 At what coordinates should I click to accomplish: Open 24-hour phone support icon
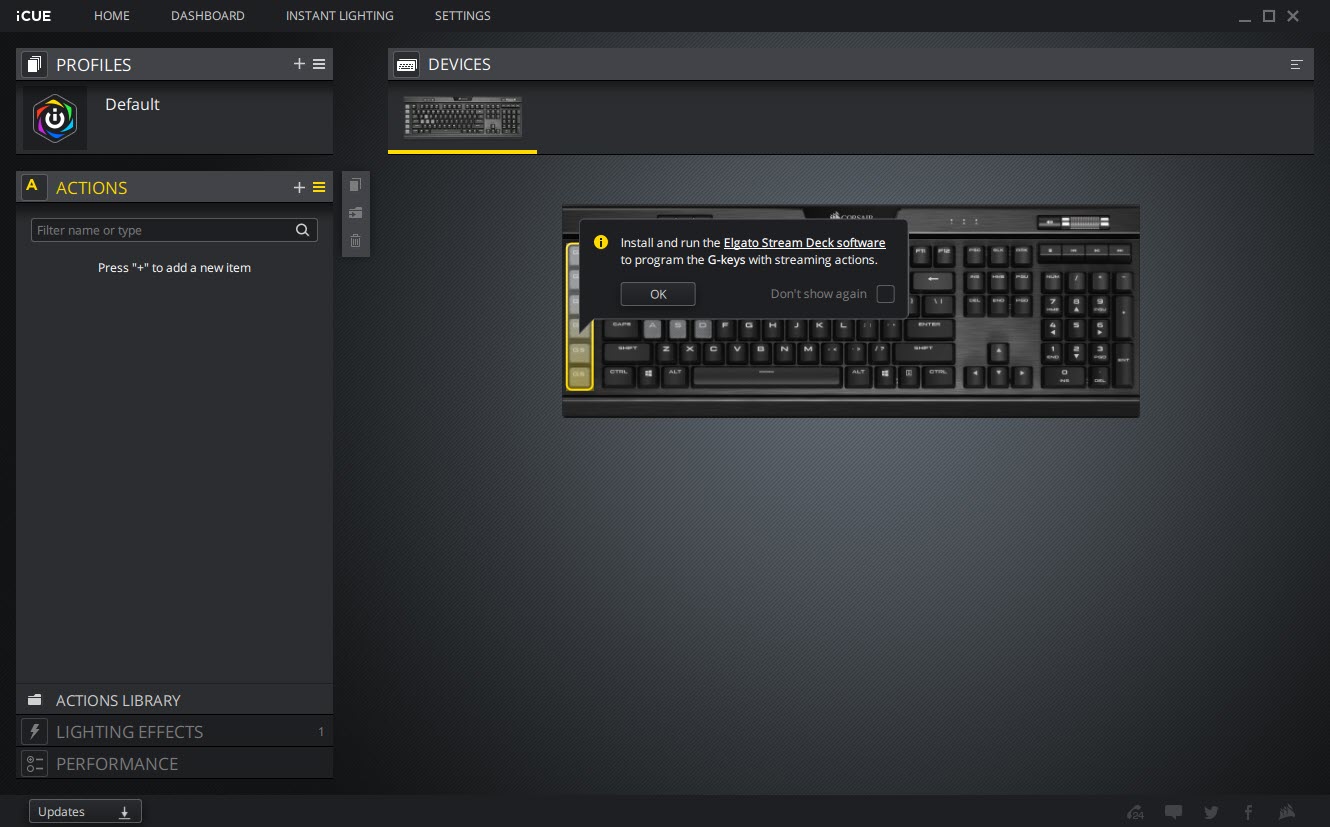pos(1134,812)
